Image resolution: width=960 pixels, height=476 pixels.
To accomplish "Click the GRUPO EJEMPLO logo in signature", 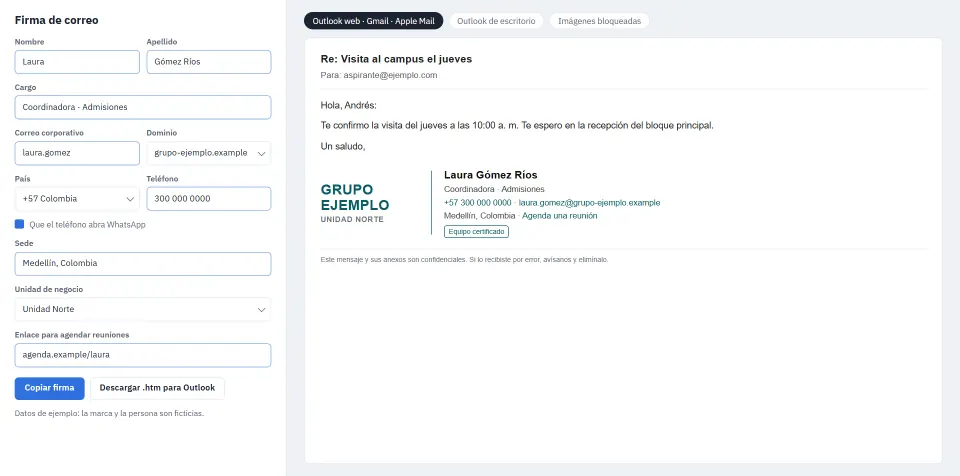I will [x=355, y=197].
